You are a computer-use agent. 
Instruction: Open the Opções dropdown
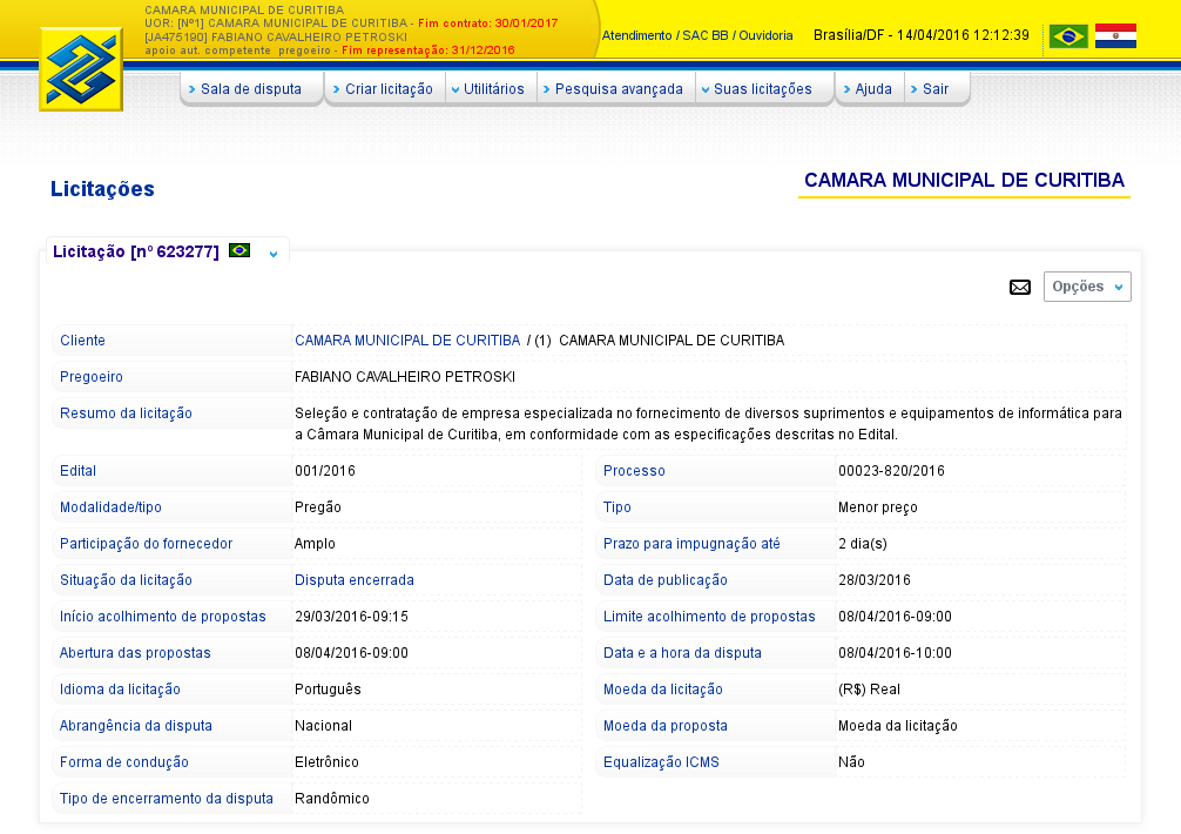[1087, 286]
